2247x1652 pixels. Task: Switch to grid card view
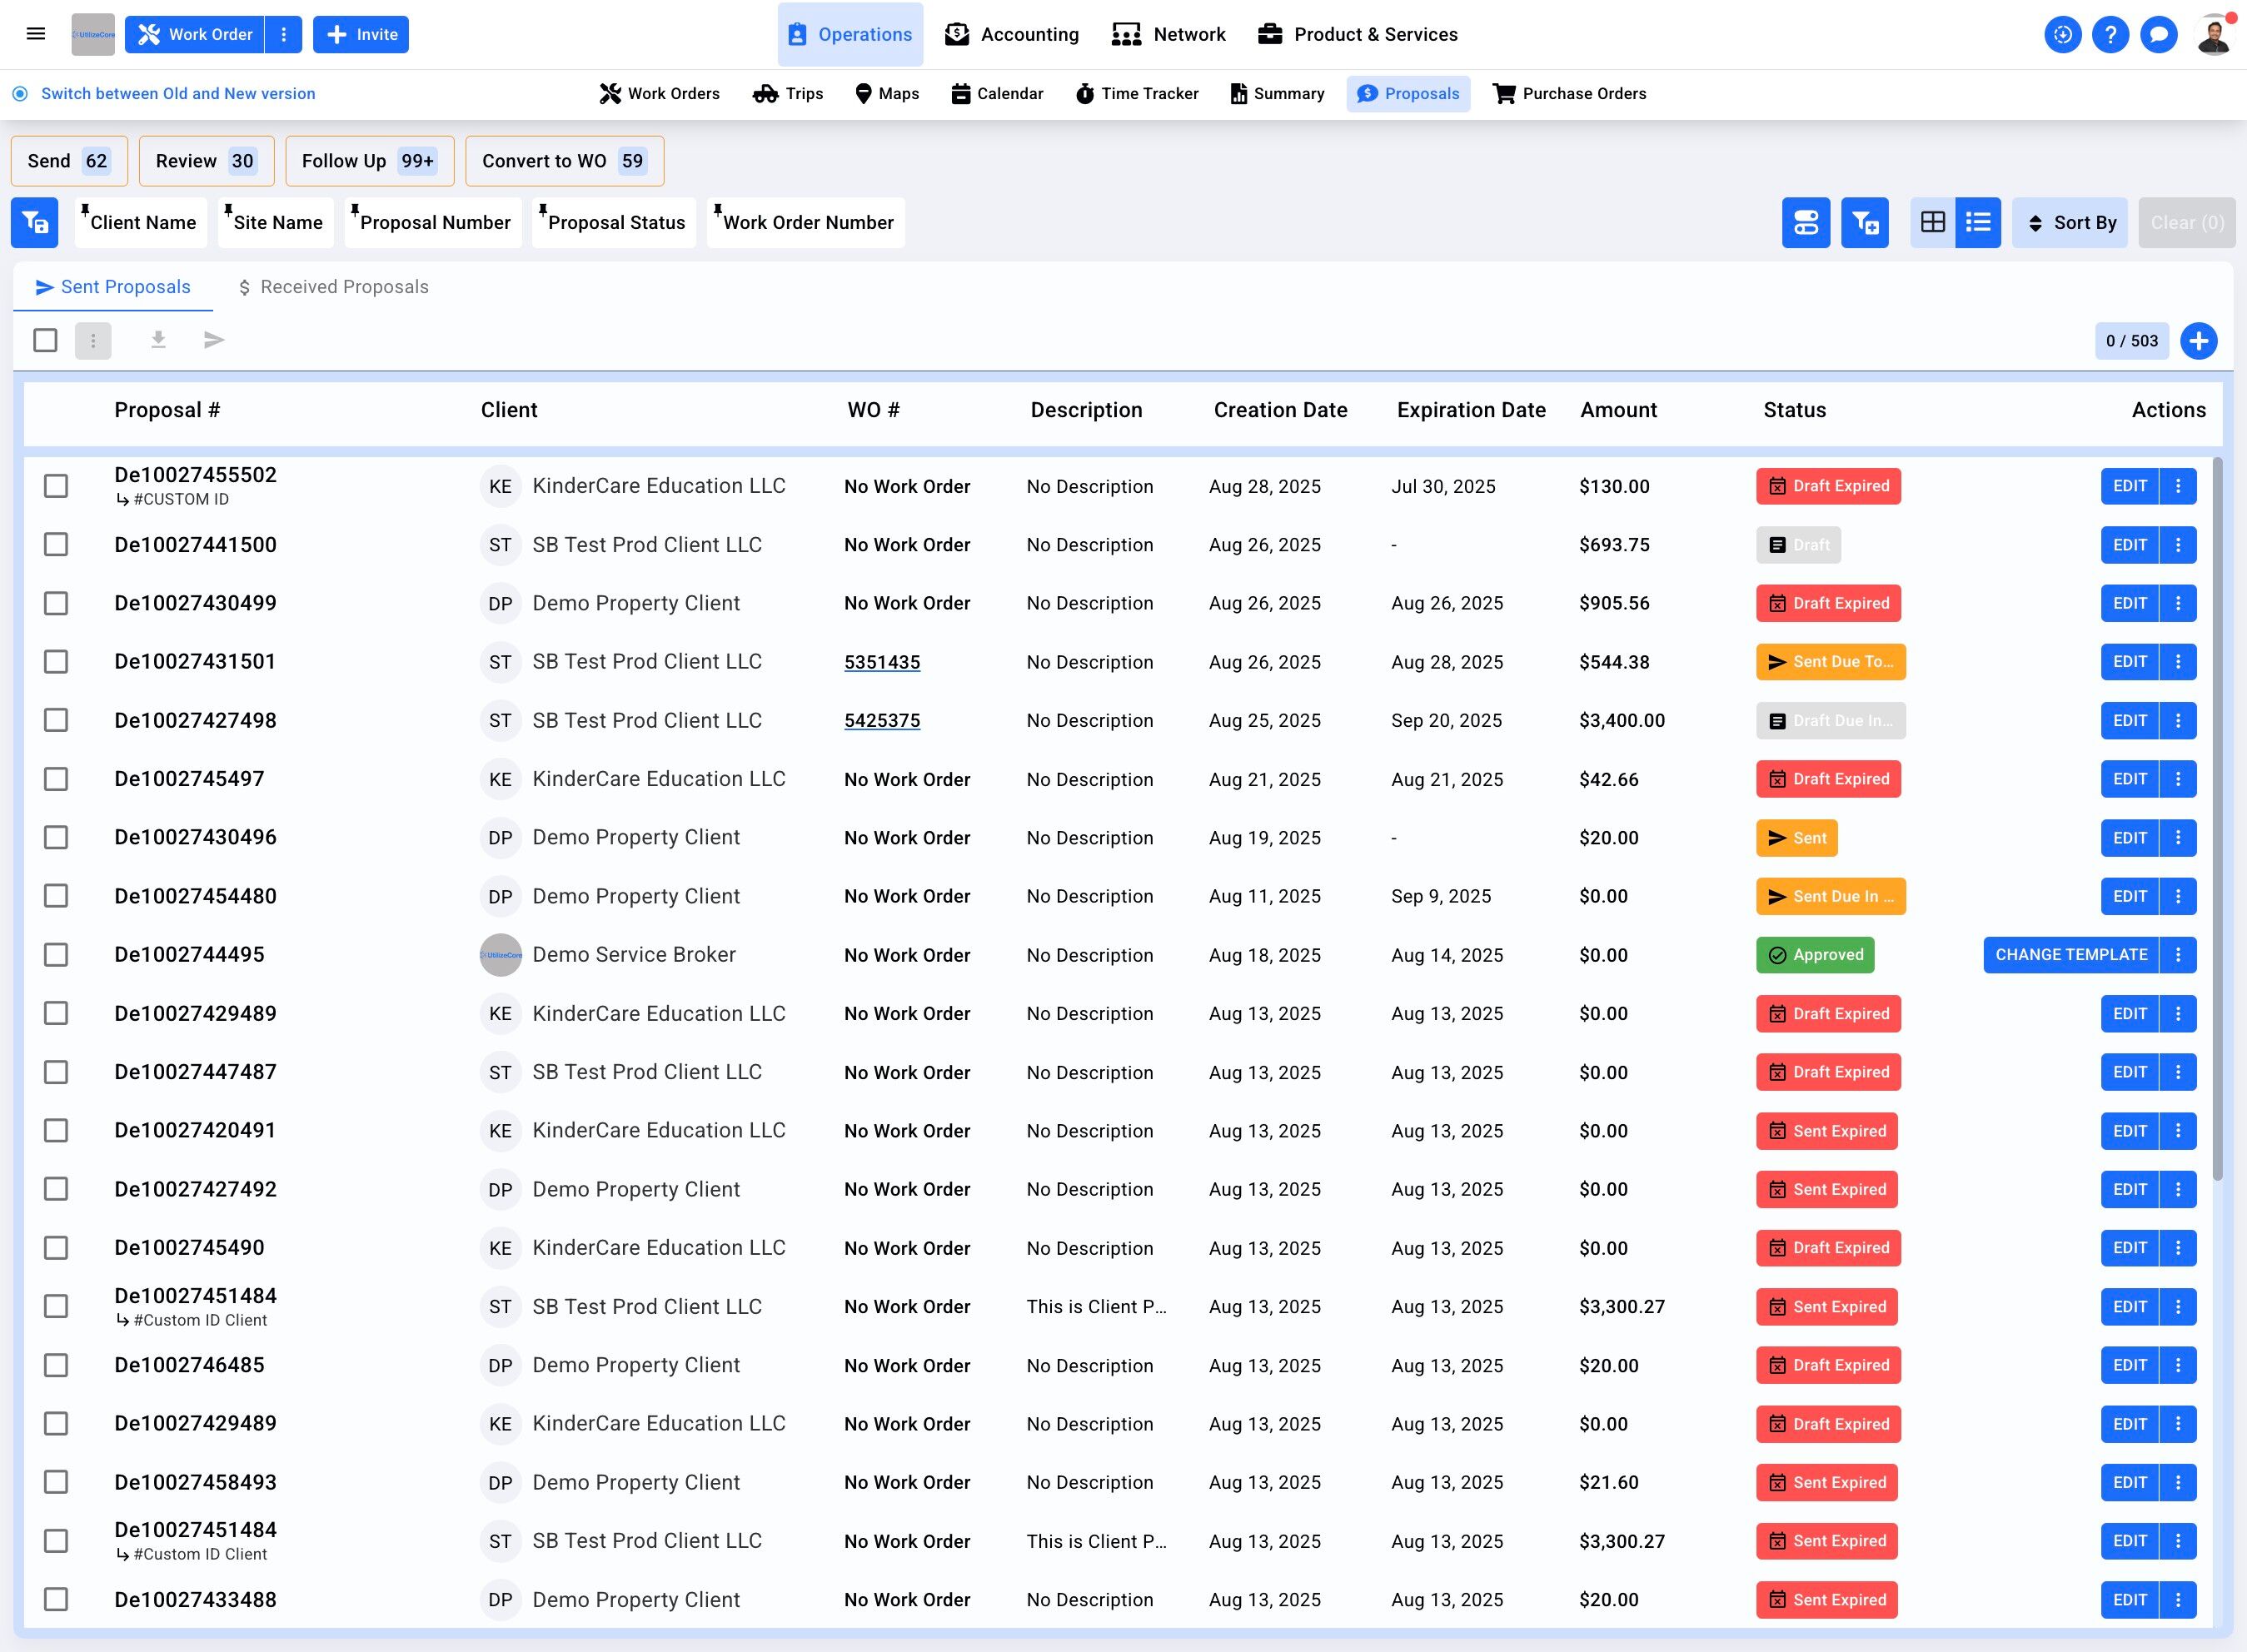(x=1932, y=222)
